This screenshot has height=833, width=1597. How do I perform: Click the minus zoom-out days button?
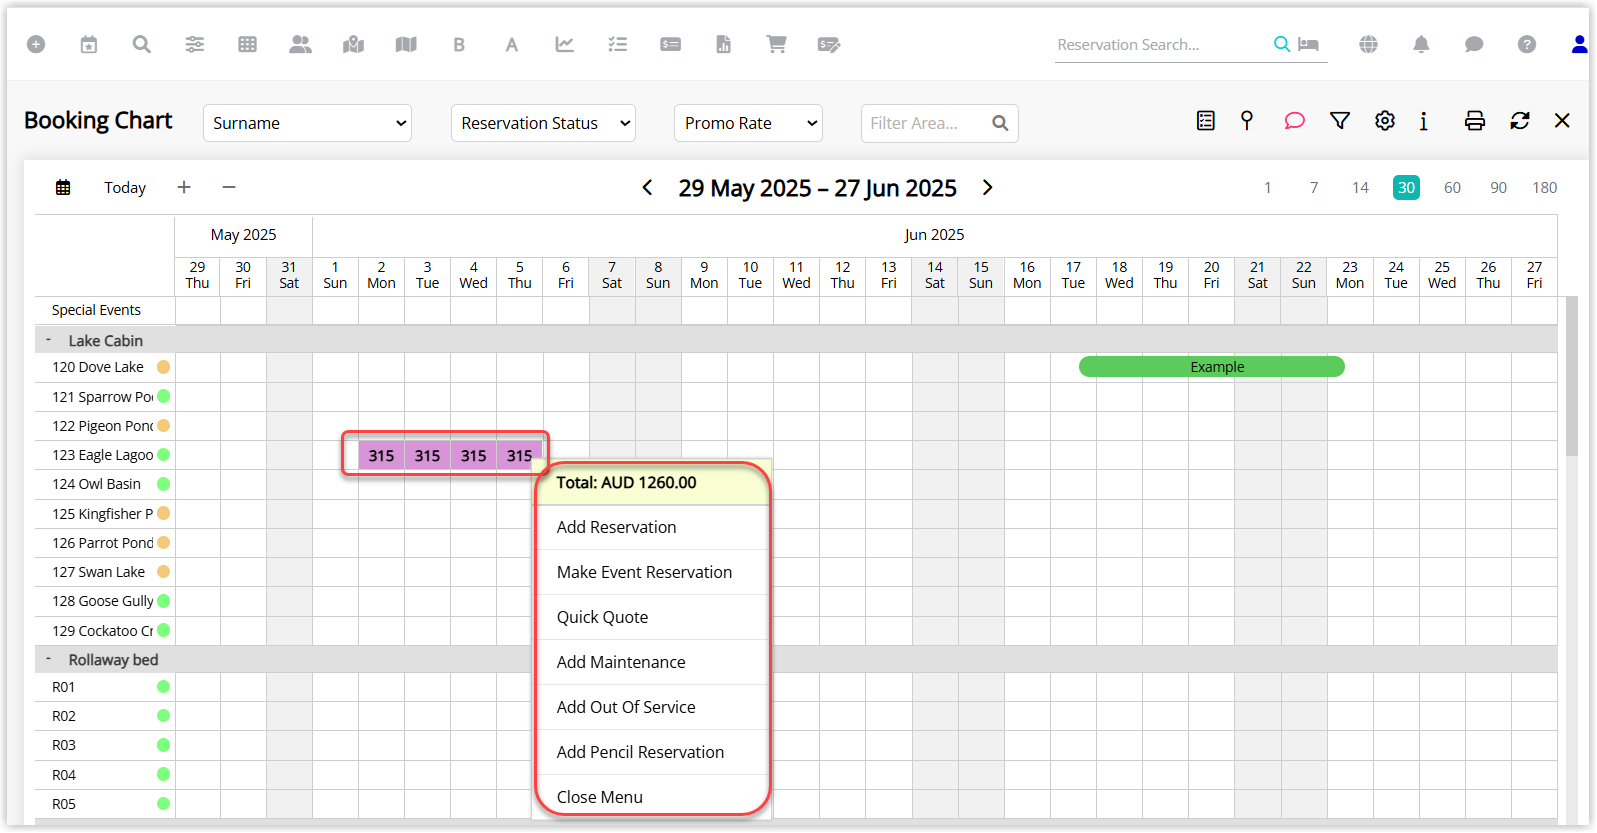point(229,187)
